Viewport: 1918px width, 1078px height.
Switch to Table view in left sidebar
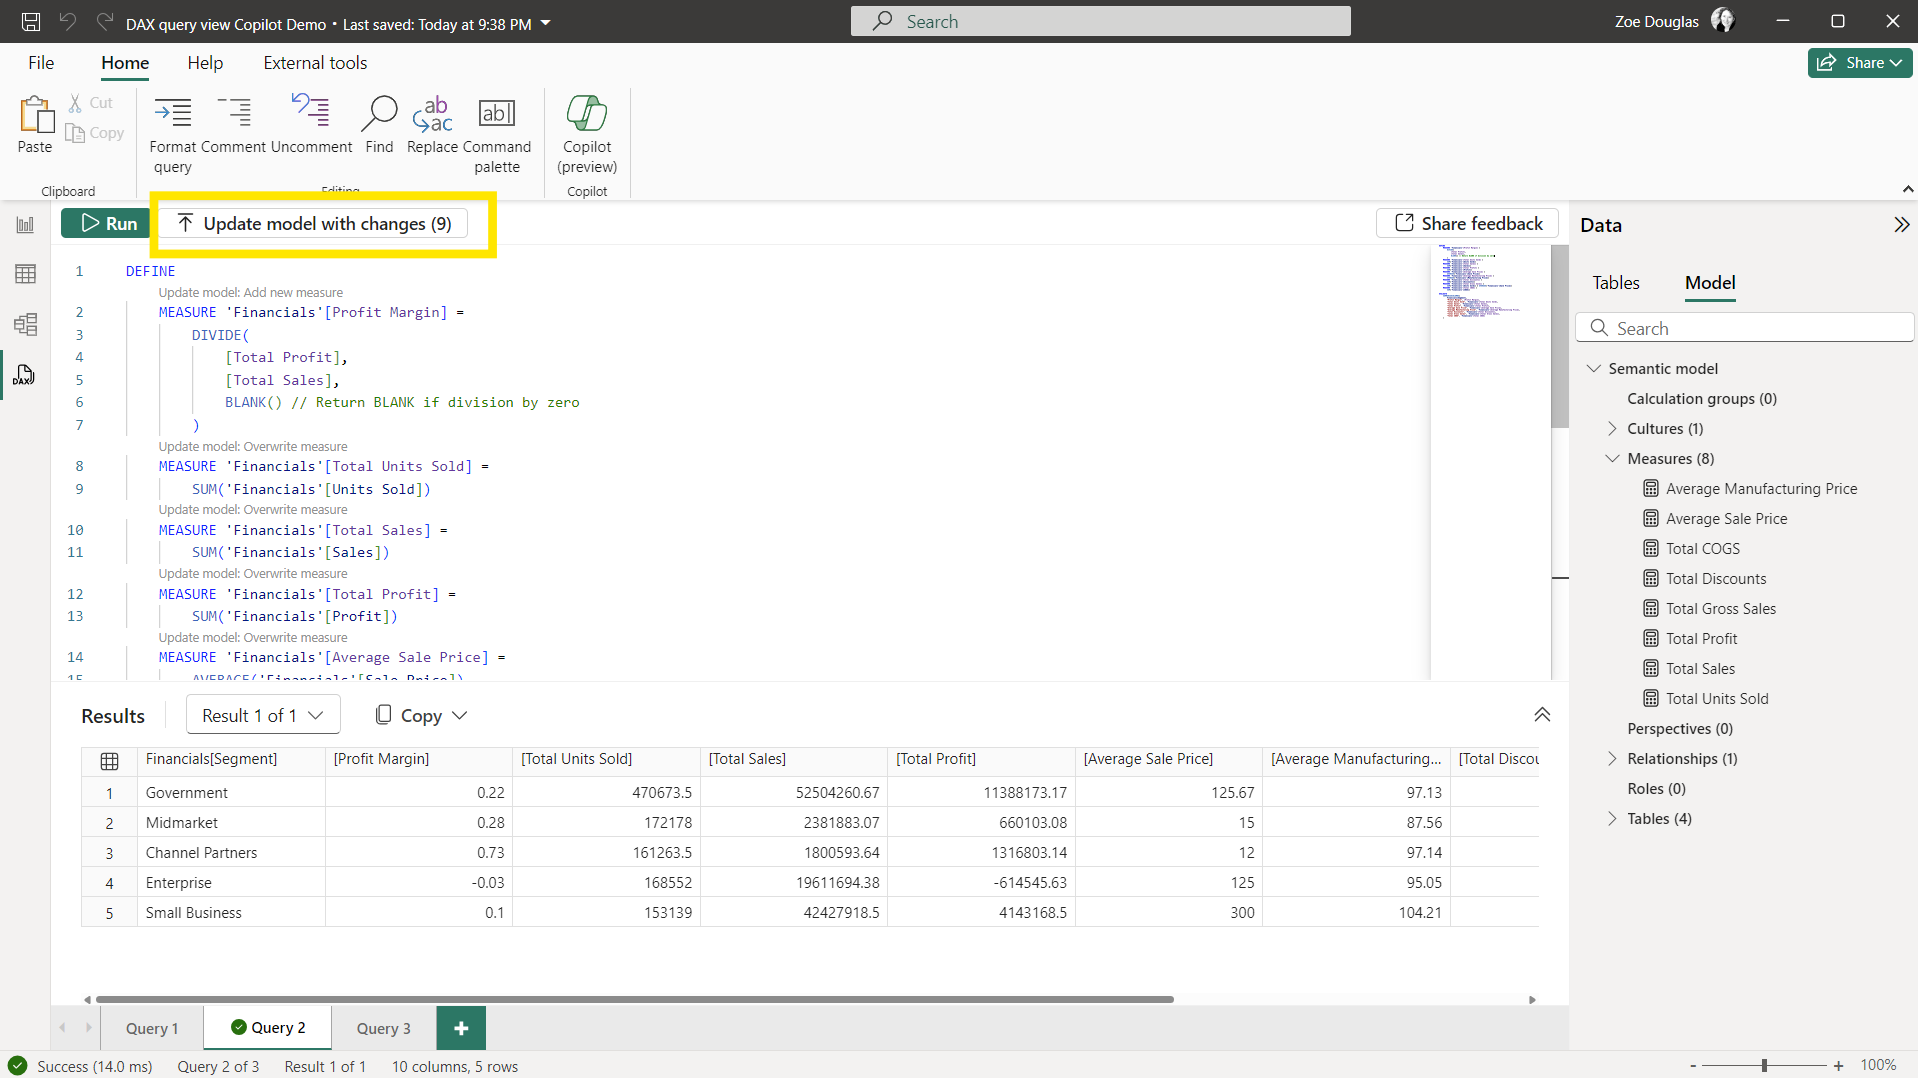tap(25, 274)
